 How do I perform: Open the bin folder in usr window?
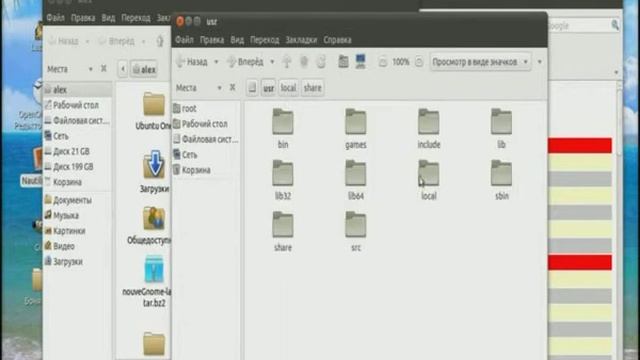point(282,122)
